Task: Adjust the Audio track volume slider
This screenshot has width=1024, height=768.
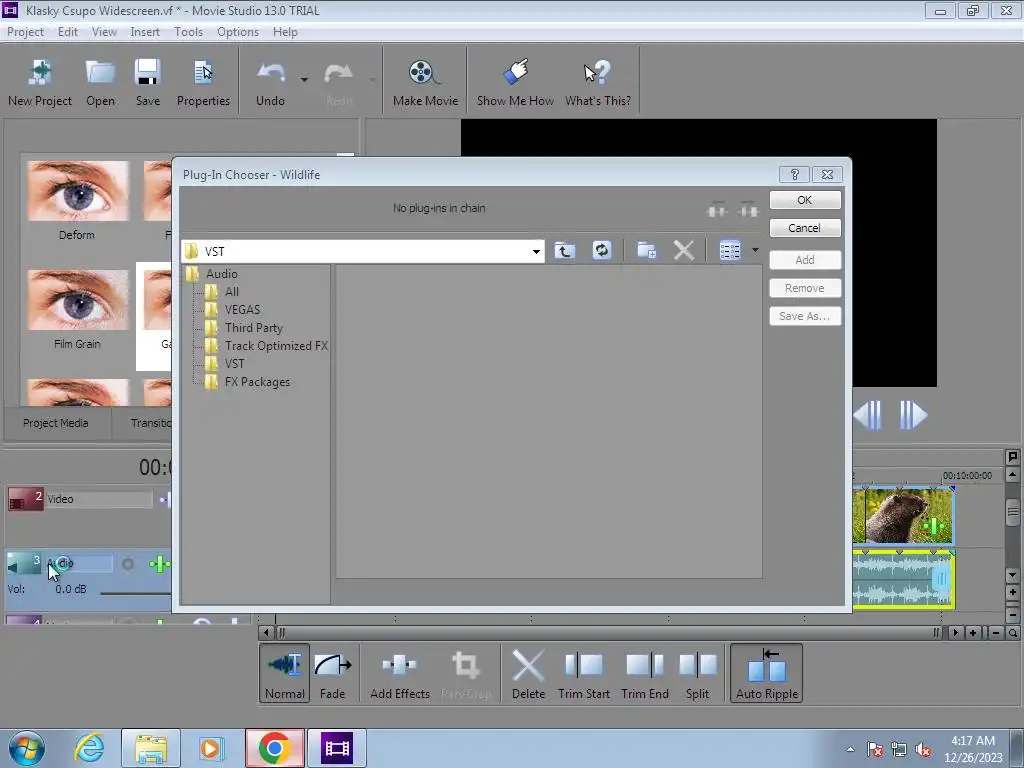Action: click(136, 593)
